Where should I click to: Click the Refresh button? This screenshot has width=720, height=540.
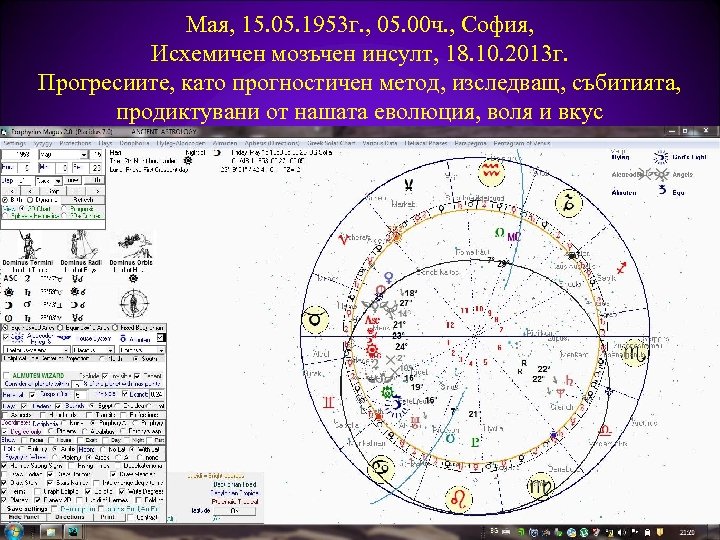pos(83,200)
